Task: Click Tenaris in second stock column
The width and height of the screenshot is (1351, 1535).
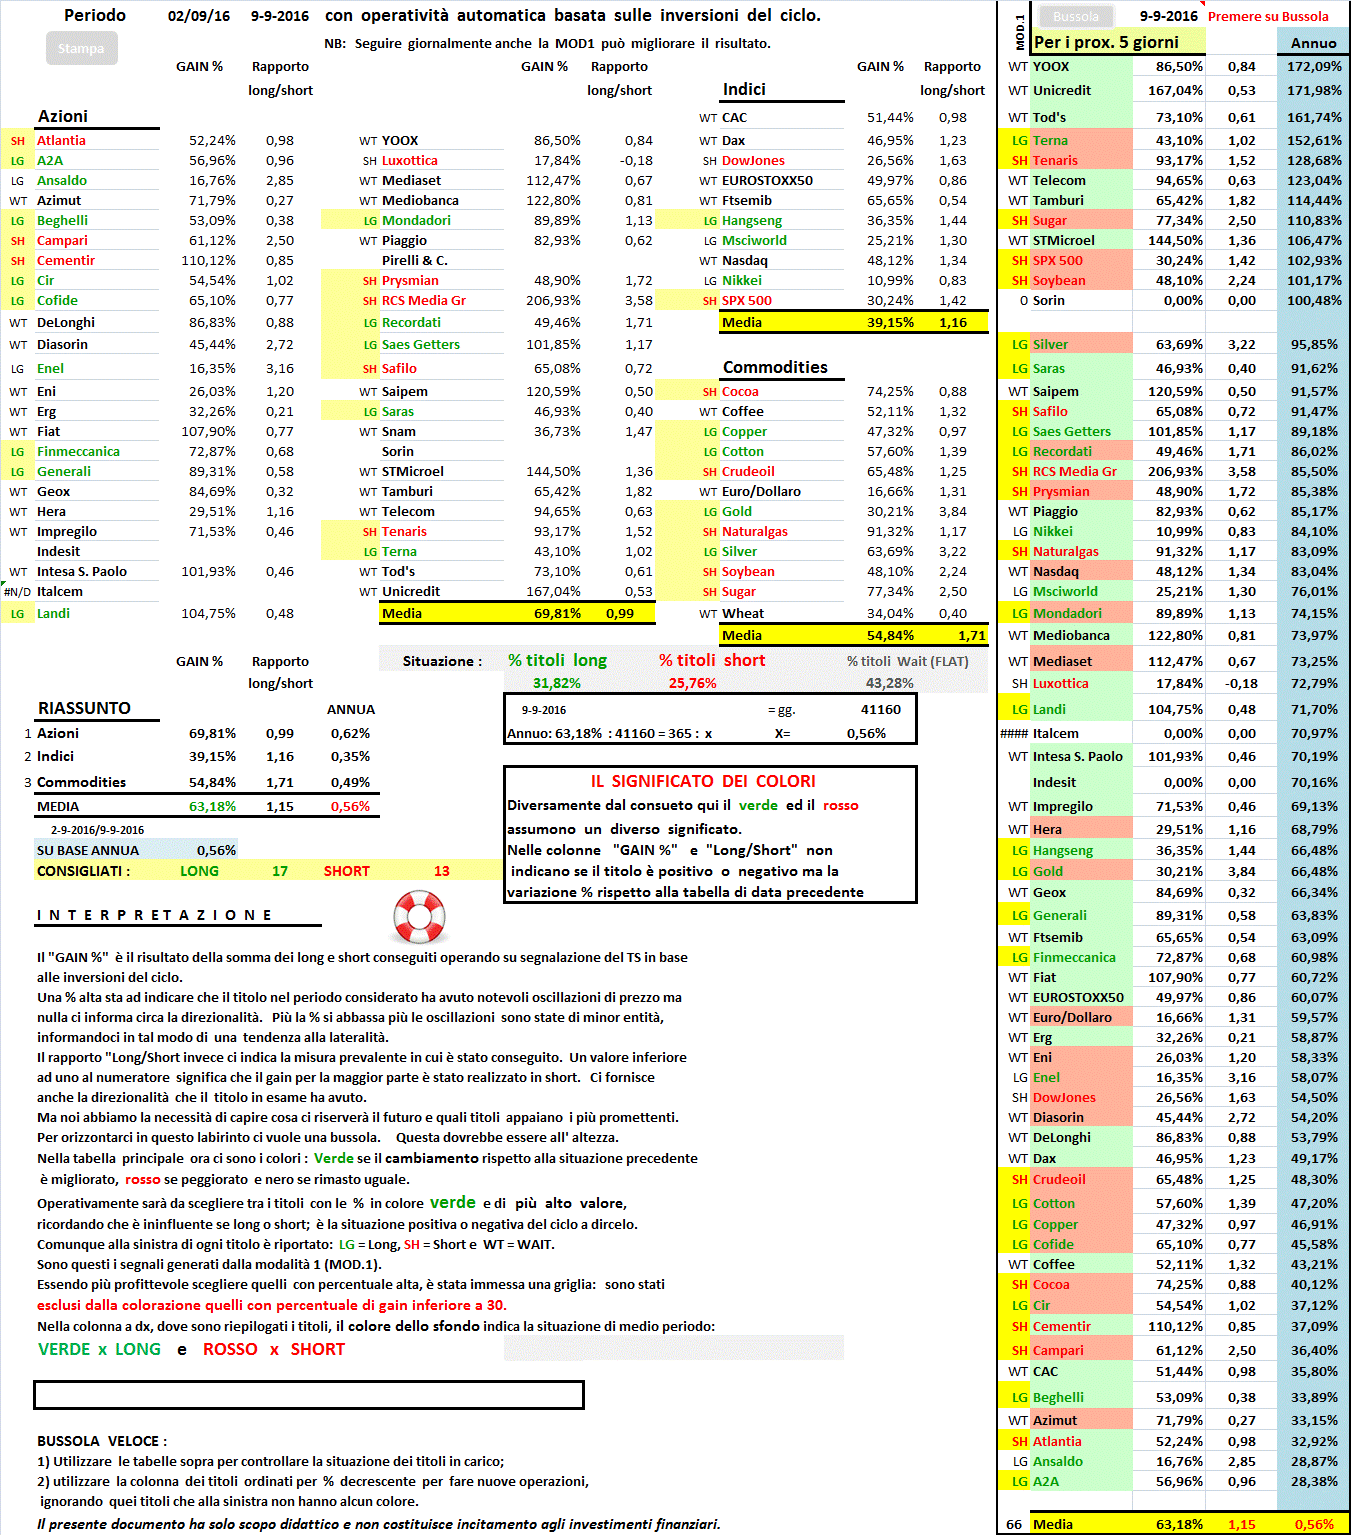Action: (404, 531)
